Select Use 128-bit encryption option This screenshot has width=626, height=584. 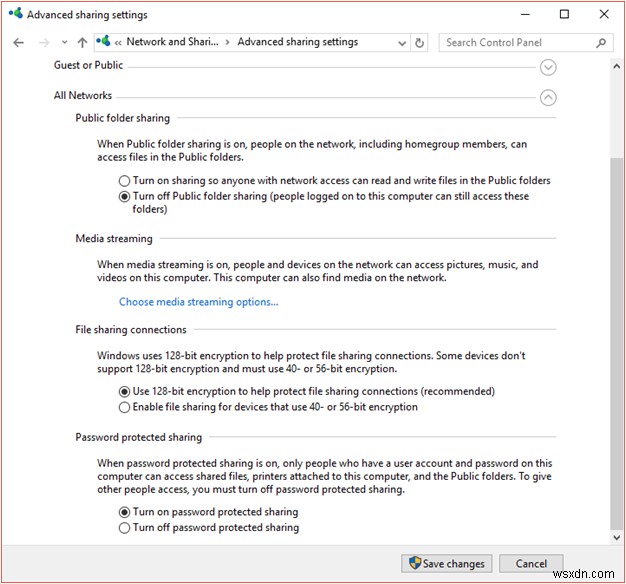pos(124,392)
